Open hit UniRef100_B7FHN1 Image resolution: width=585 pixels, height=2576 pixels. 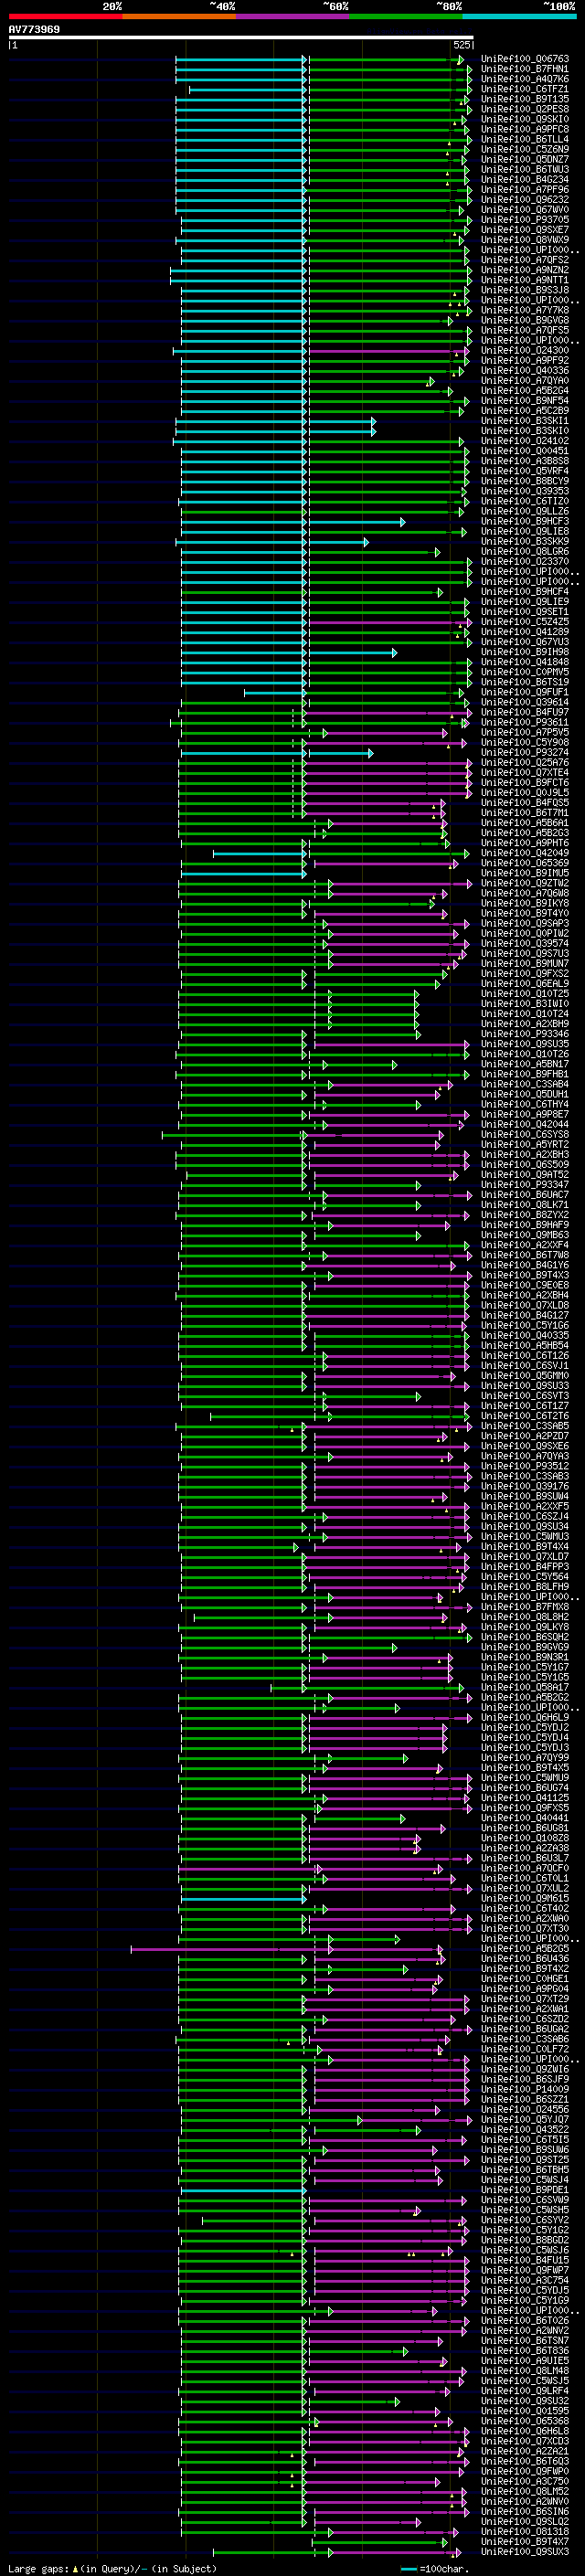(x=524, y=69)
